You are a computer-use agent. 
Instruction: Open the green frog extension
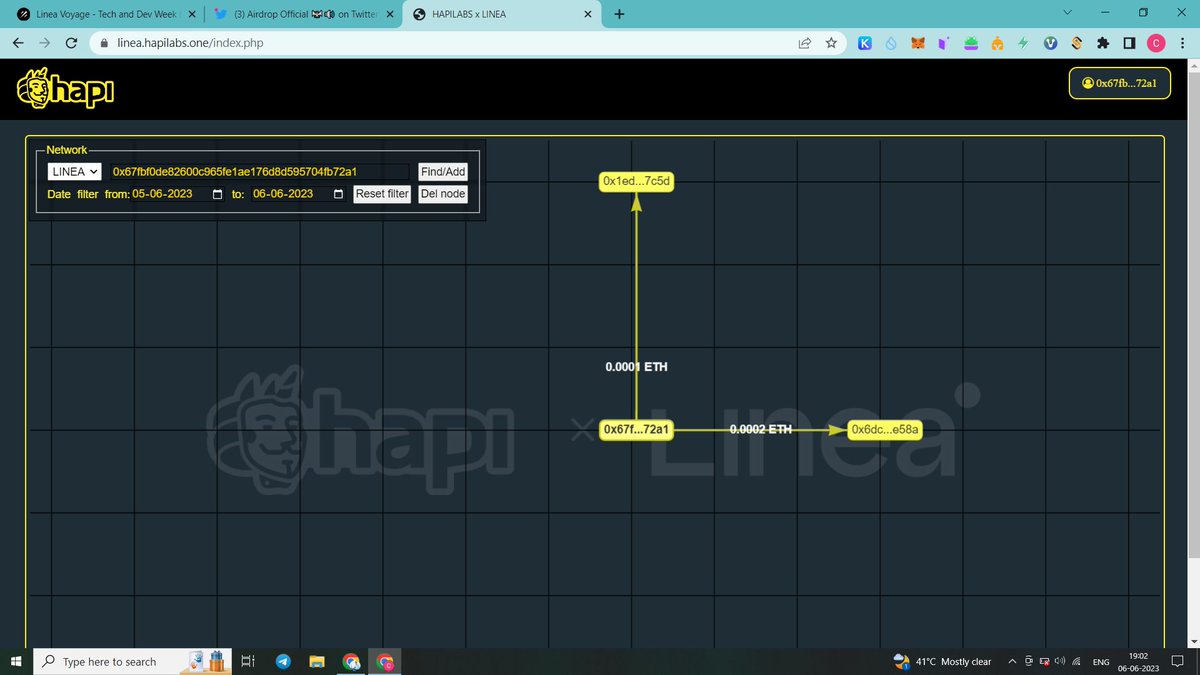pos(971,43)
